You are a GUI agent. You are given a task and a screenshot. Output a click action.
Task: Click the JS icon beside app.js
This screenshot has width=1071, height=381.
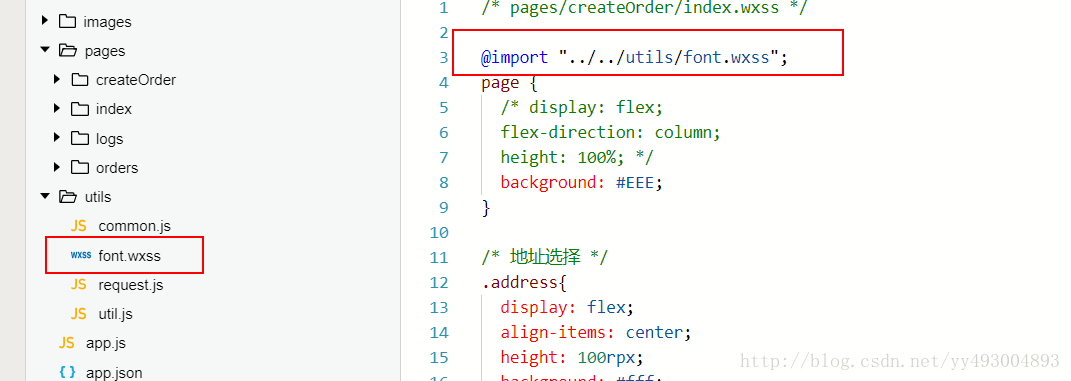coord(66,343)
